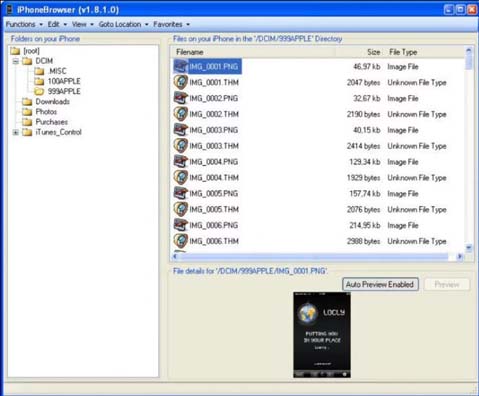Screen dimensions: 479x396
Task: Click the IMG_0003.PNG image icon
Action: (x=181, y=130)
